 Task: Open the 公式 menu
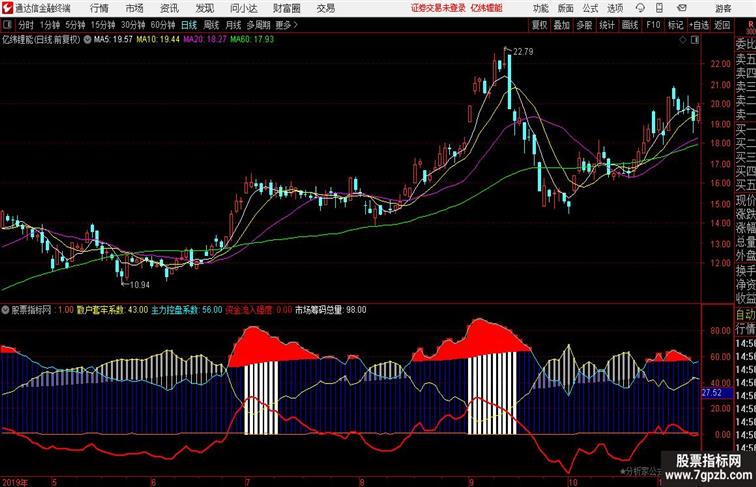pos(590,8)
